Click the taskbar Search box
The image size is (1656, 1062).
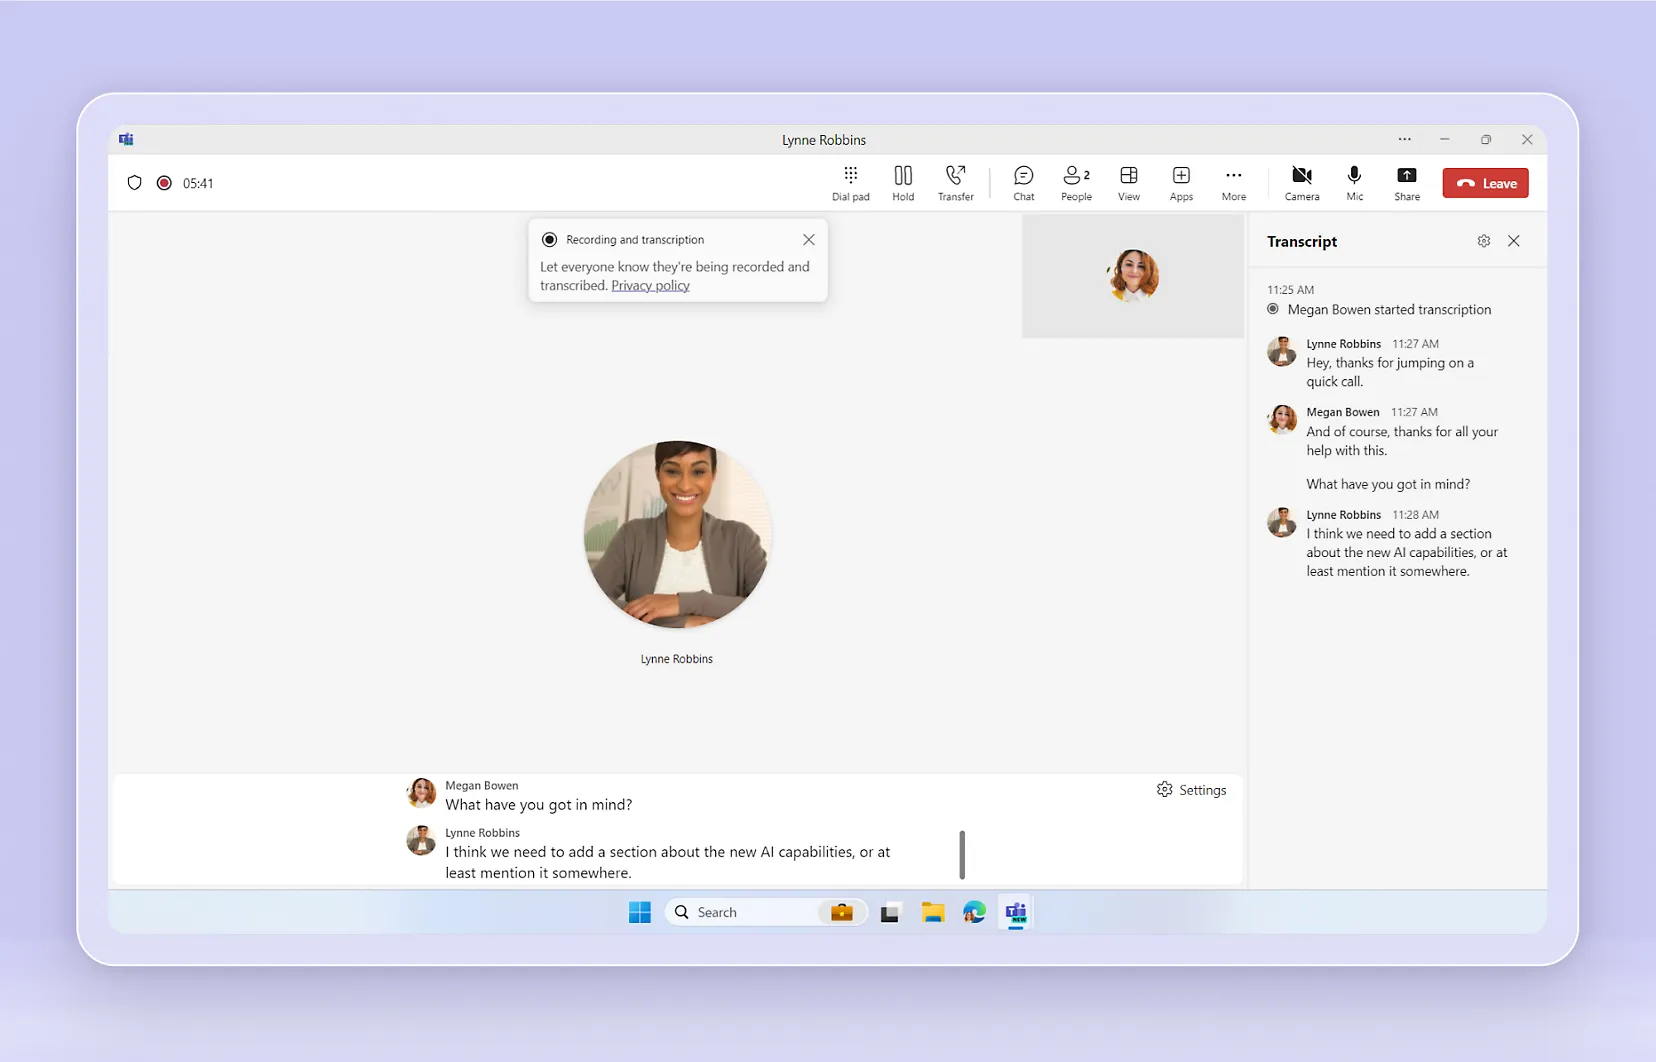pyautogui.click(x=765, y=912)
